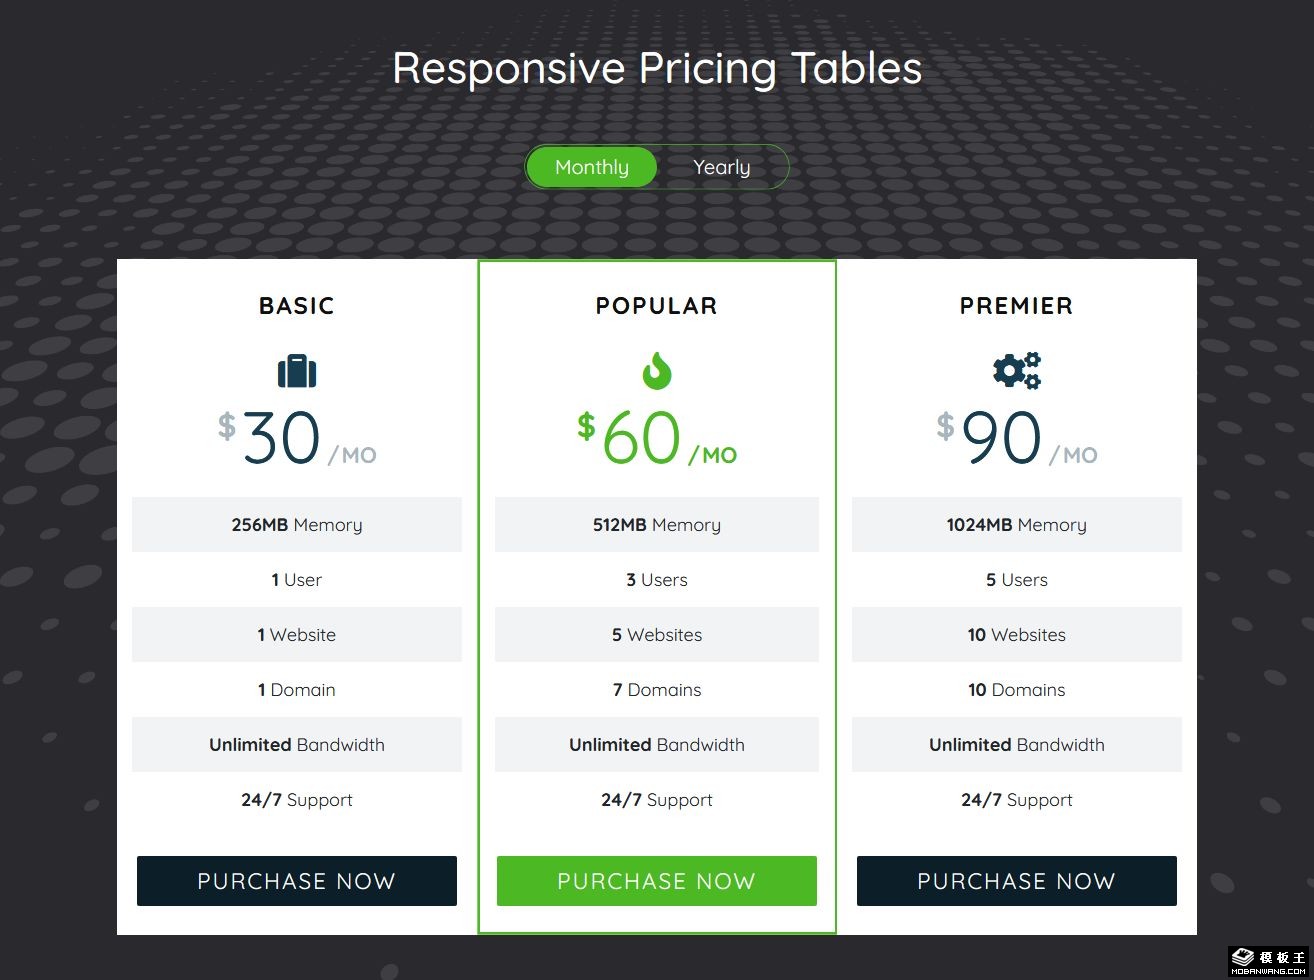Screen dimensions: 1314x980
Task: Click the watermark logo in bottom corner
Action: point(1269,959)
